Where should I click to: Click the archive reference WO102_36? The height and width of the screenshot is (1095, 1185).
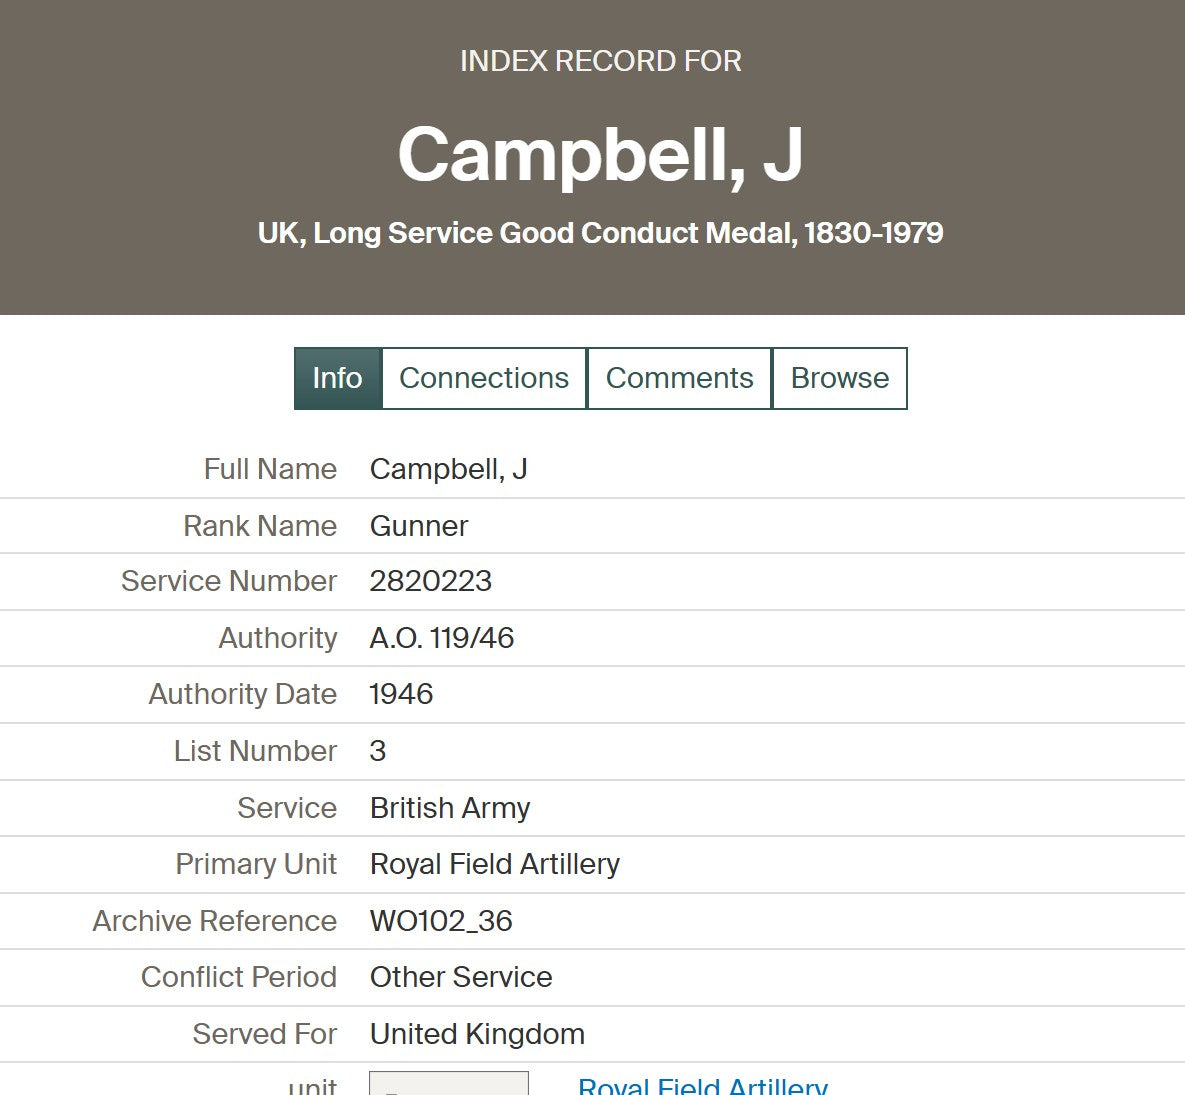[441, 921]
